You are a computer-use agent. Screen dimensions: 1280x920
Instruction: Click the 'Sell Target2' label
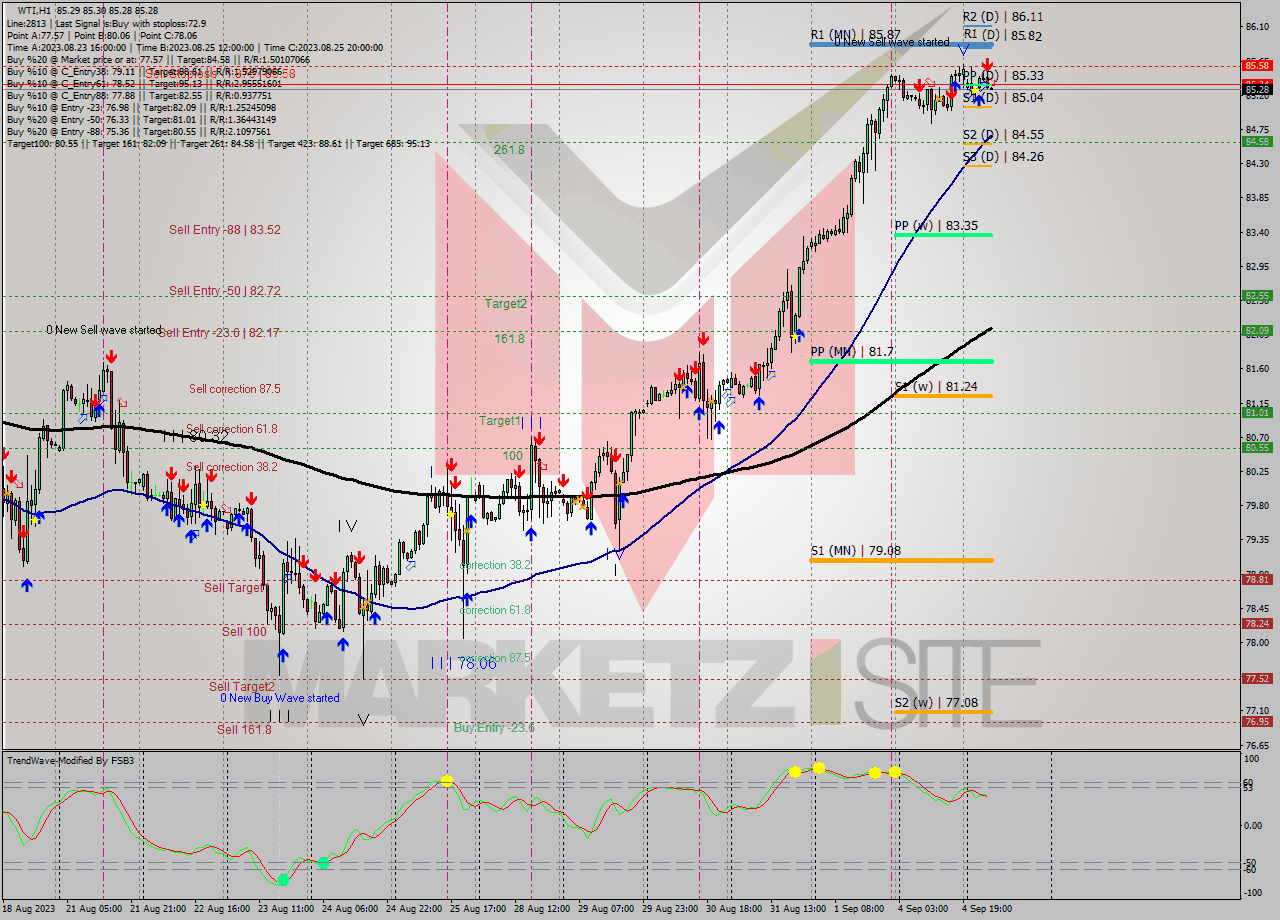tap(242, 687)
